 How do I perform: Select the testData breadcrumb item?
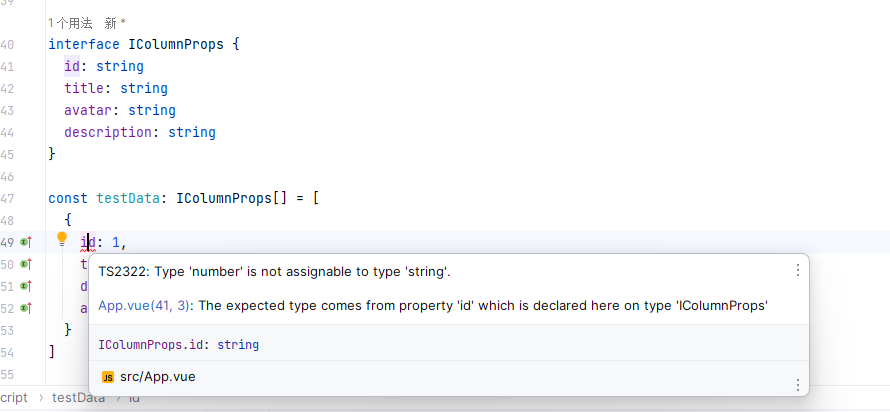(x=79, y=398)
